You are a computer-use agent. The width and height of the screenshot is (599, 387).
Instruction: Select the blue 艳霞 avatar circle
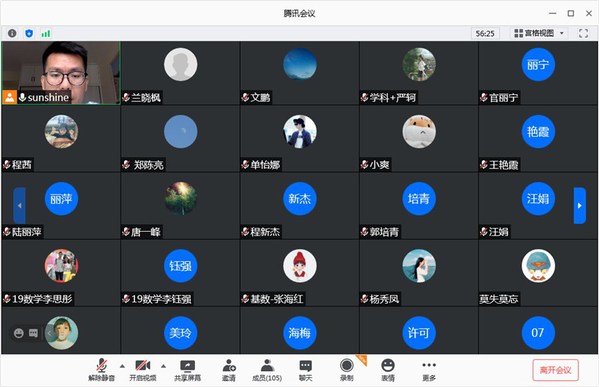(538, 131)
